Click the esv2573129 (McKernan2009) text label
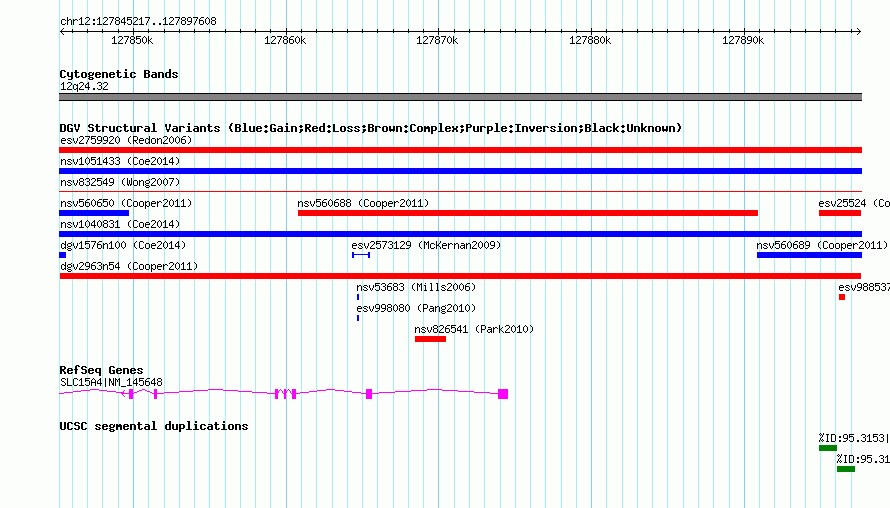Viewport: 890px width, 508px height. pos(426,245)
